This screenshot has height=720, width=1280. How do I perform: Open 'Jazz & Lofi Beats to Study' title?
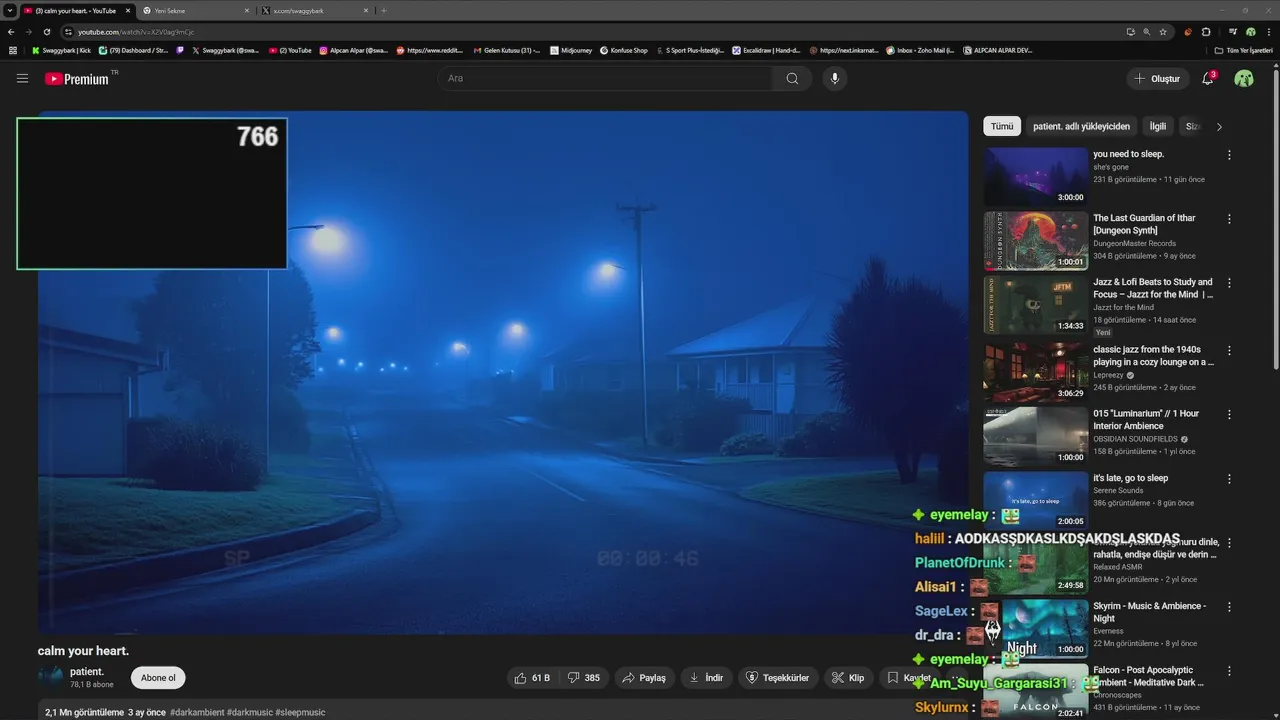coord(1153,288)
